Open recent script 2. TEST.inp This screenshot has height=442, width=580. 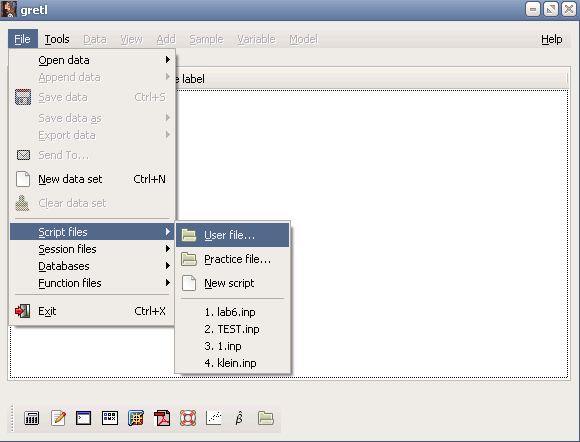pos(232,329)
